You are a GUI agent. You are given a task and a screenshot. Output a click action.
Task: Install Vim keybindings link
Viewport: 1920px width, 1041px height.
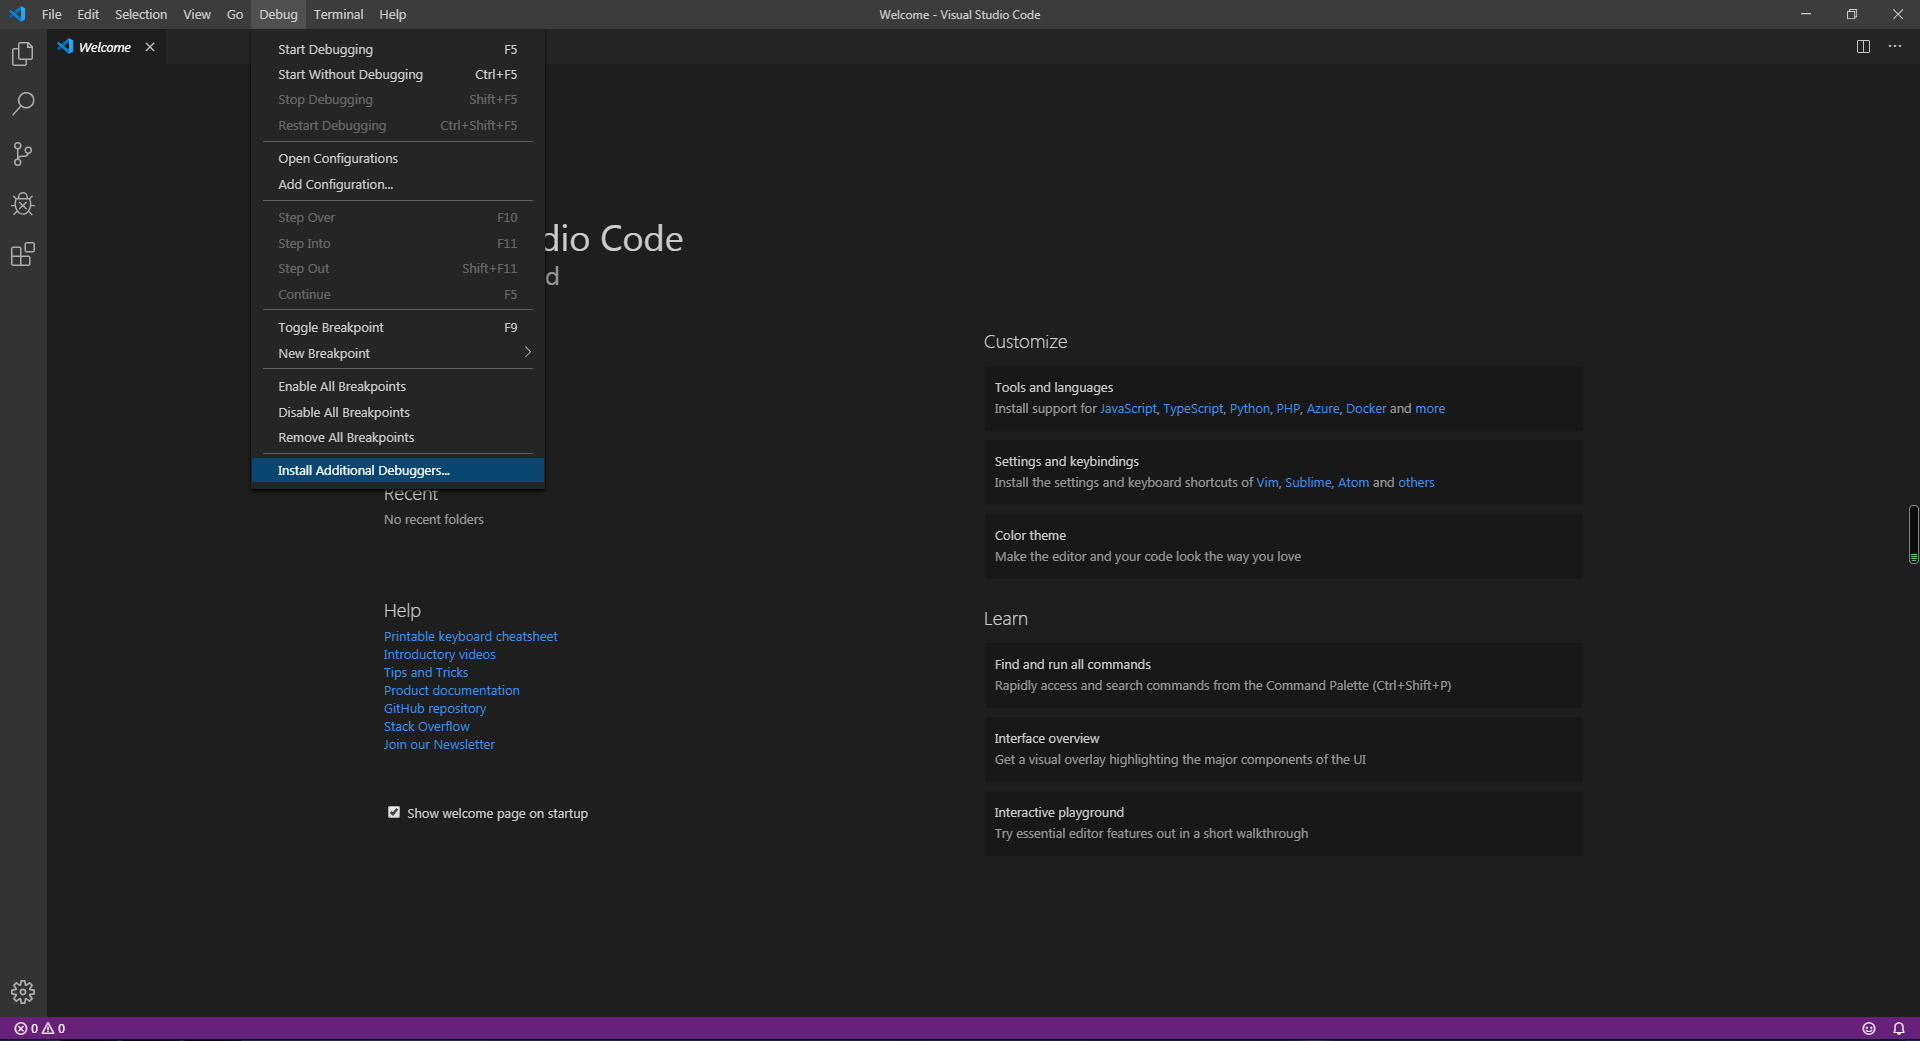click(1267, 482)
